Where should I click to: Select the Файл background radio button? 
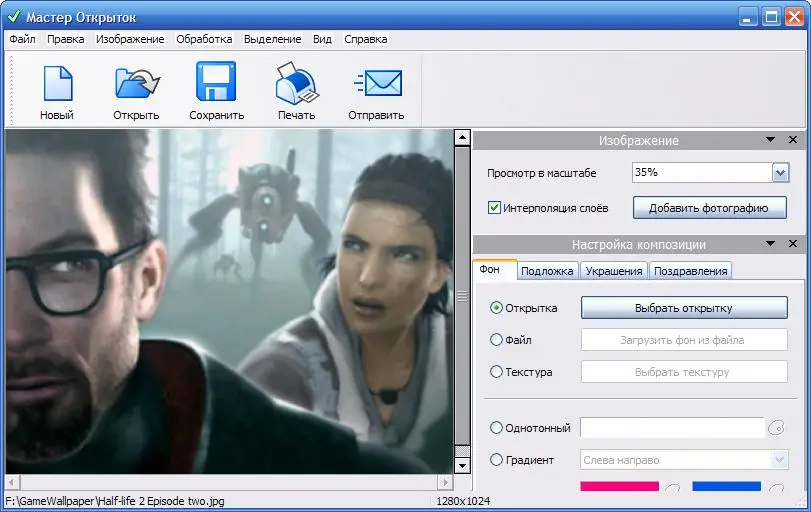coord(496,340)
